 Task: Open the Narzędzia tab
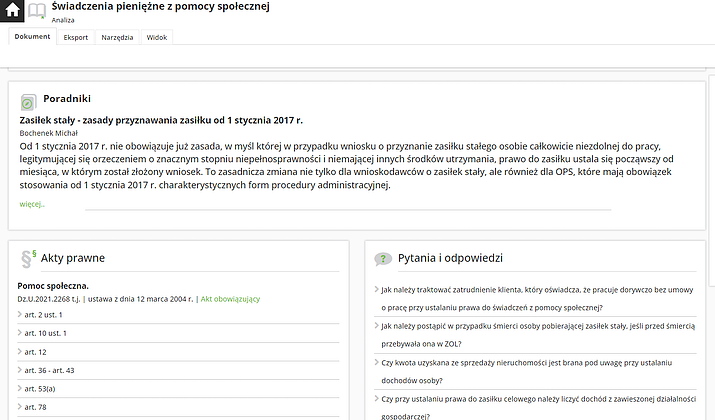click(x=117, y=37)
